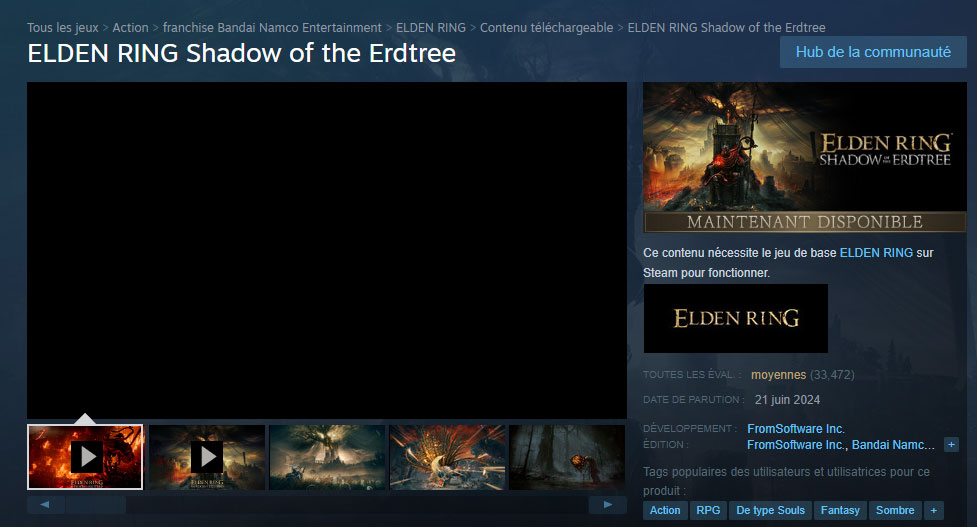Screen dimensions: 977x527
Task: Open the ELDEN RING base game text link
Action: tap(876, 253)
